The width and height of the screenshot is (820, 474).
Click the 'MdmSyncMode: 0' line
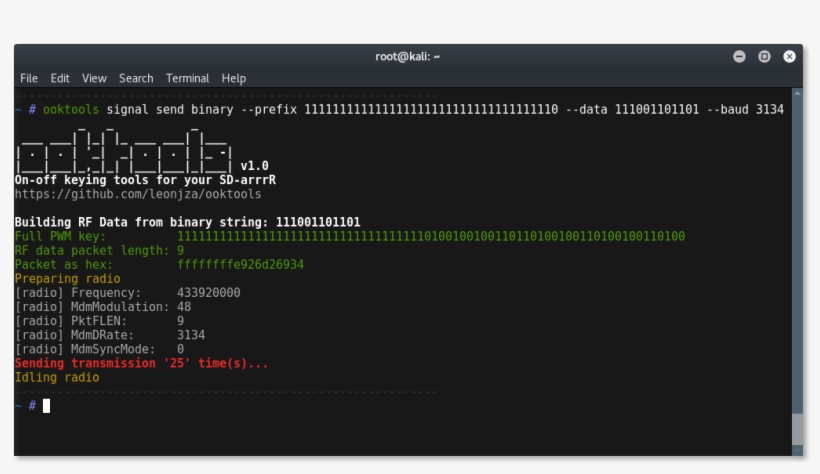point(99,349)
